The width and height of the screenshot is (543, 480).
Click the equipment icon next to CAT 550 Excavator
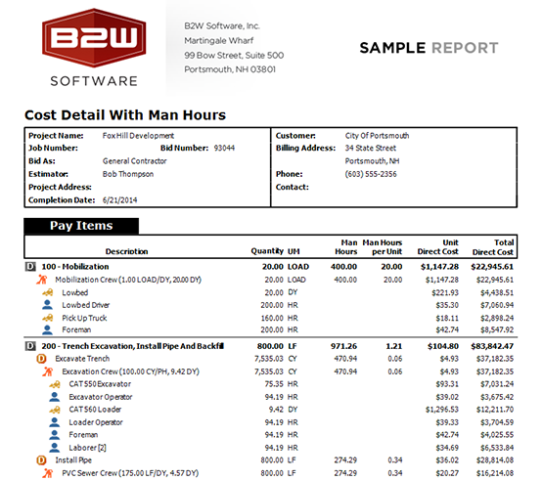[55, 384]
